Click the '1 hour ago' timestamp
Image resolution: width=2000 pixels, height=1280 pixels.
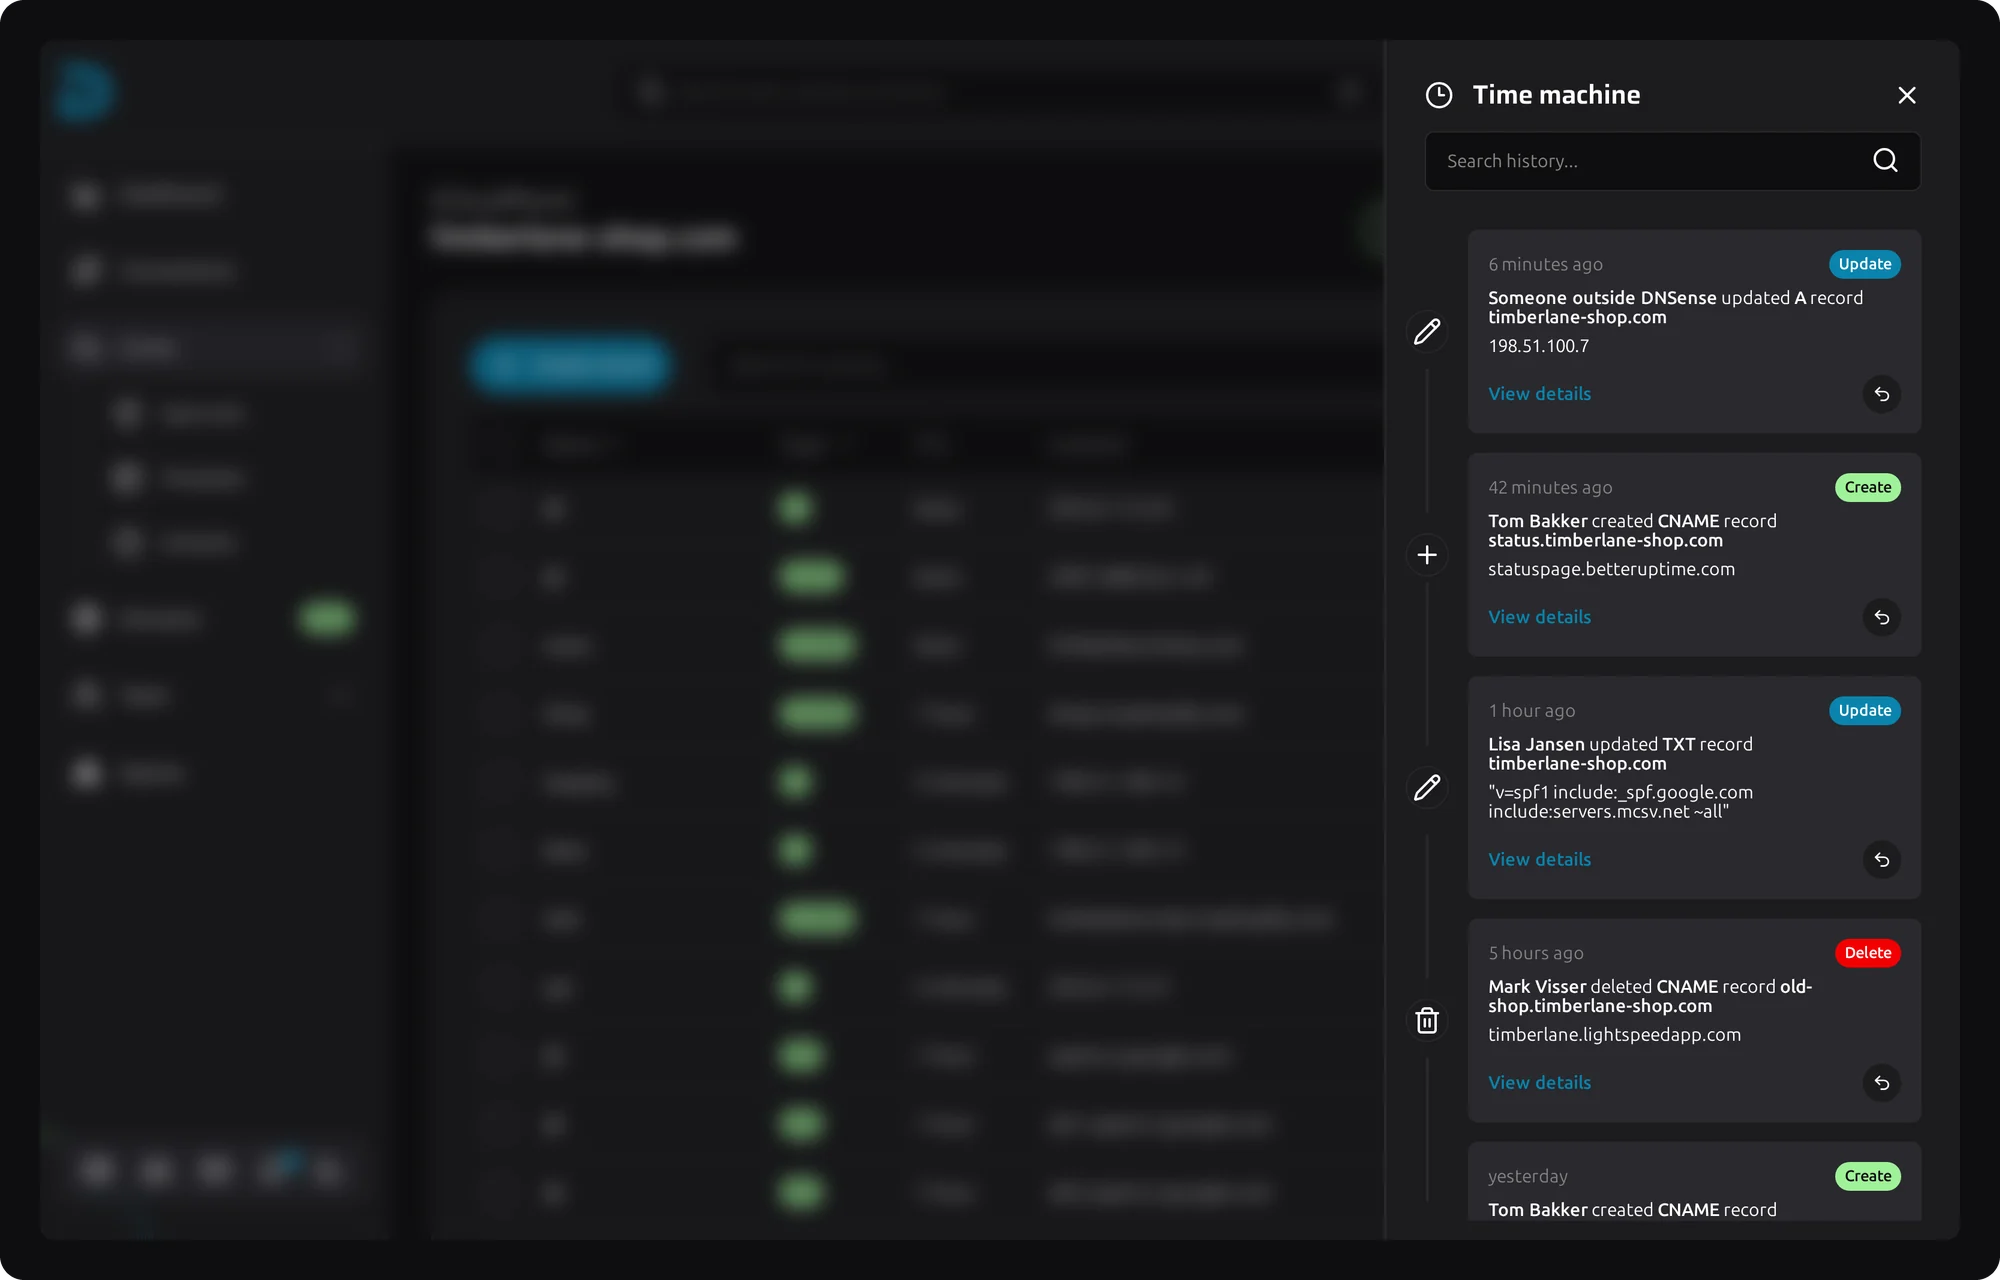pos(1531,710)
